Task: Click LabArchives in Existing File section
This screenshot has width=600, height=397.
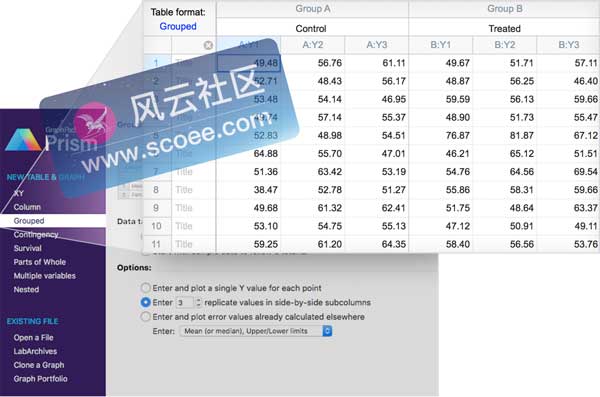Action: click(x=35, y=351)
